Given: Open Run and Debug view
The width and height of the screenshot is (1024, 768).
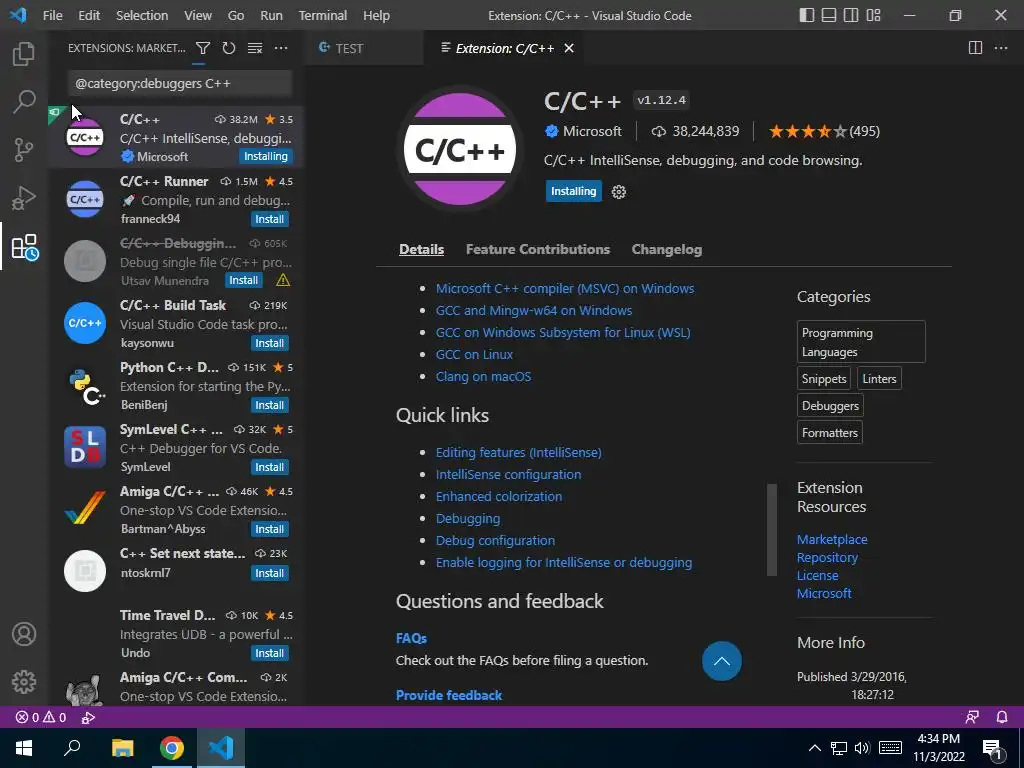Looking at the screenshot, I should 24,198.
